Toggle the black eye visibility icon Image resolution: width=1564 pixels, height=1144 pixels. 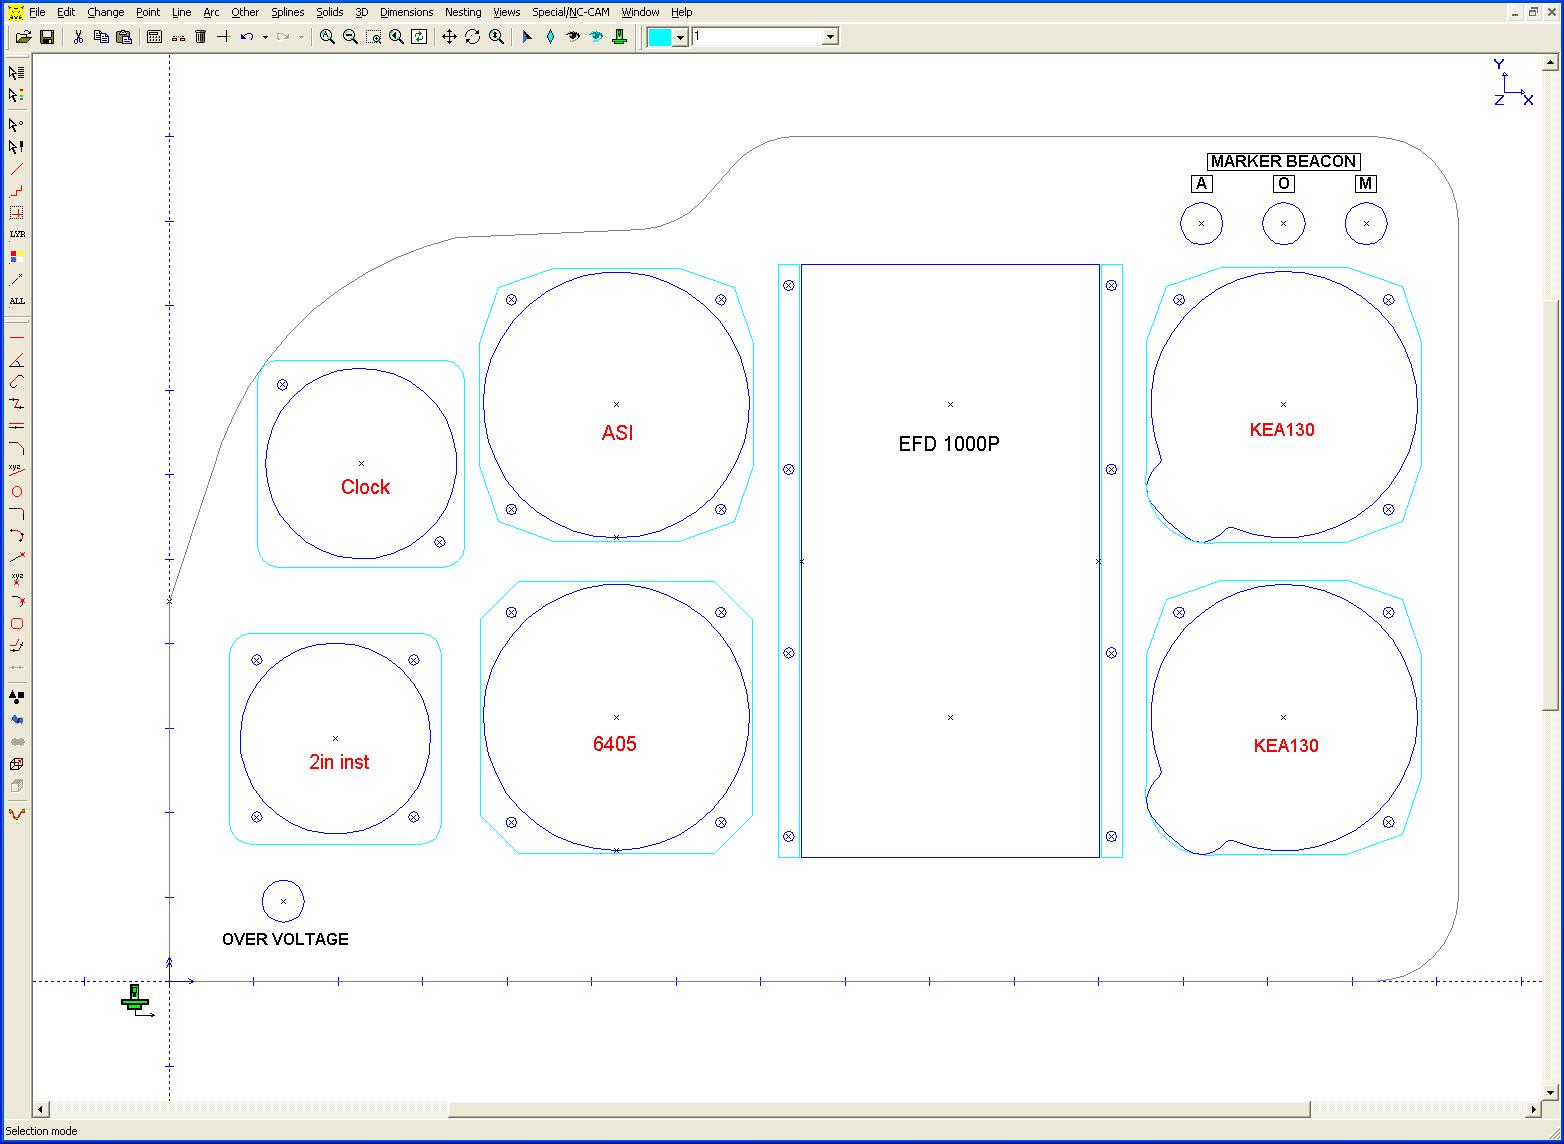pyautogui.click(x=573, y=37)
